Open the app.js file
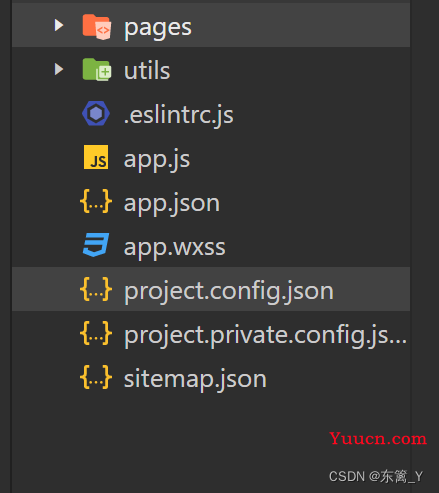 [157, 160]
